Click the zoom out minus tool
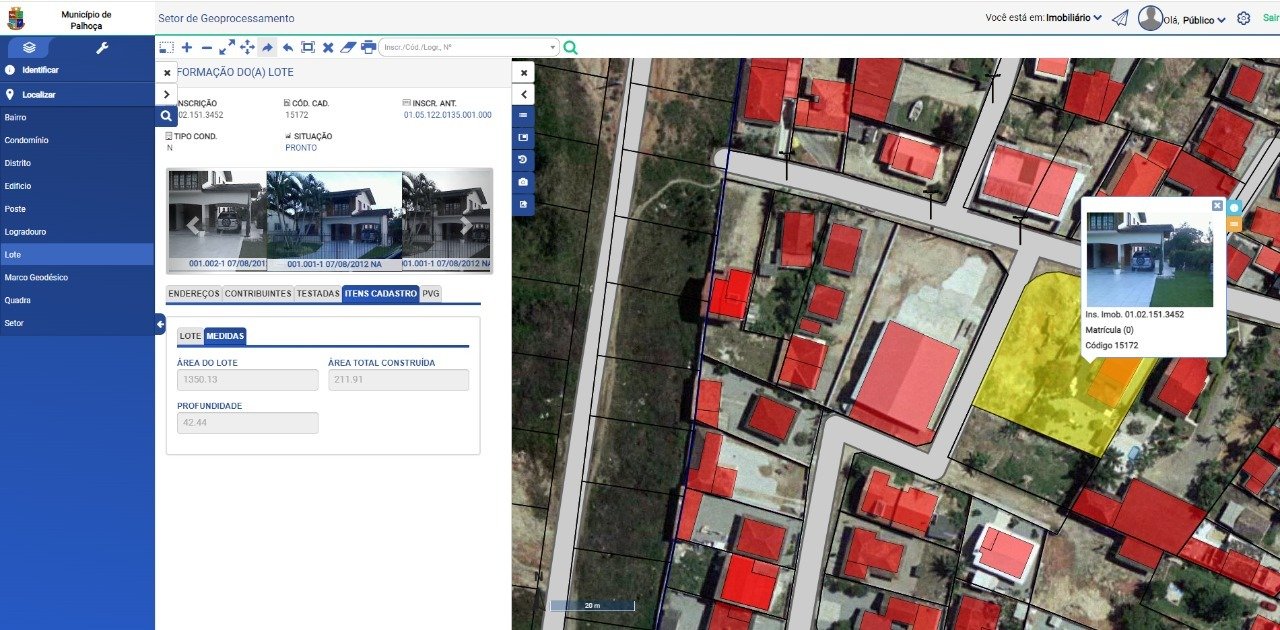This screenshot has height=630, width=1280. pyautogui.click(x=206, y=47)
